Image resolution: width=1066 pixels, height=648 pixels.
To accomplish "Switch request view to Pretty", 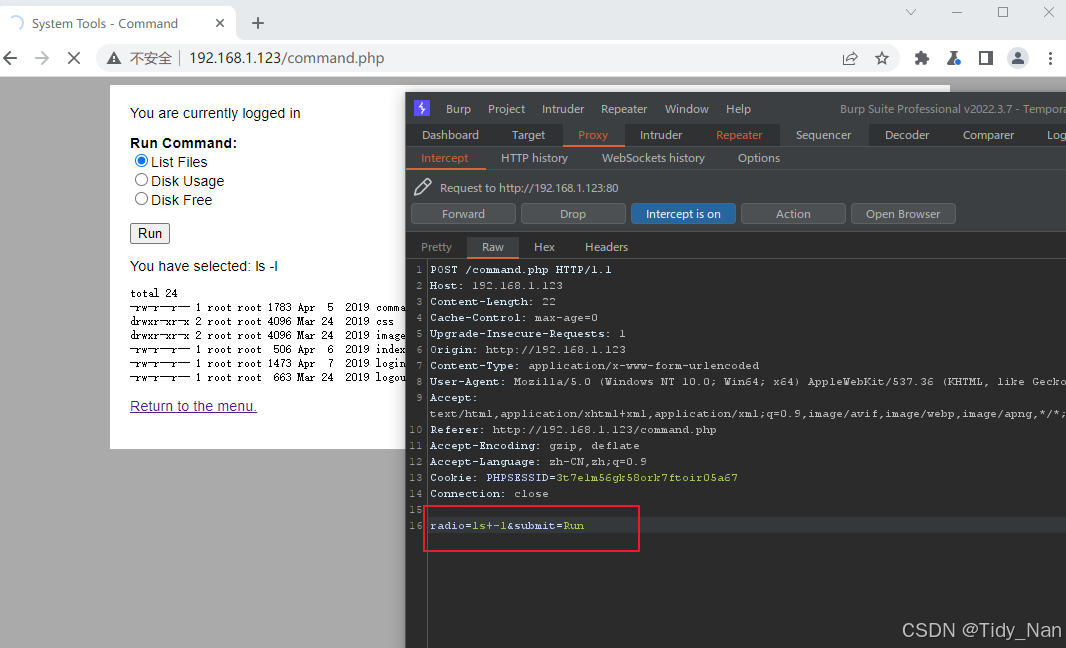I will (436, 247).
